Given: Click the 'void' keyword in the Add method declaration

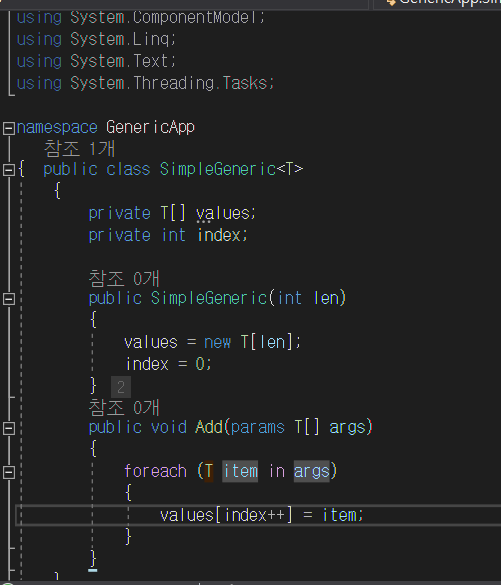Looking at the screenshot, I should [169, 427].
